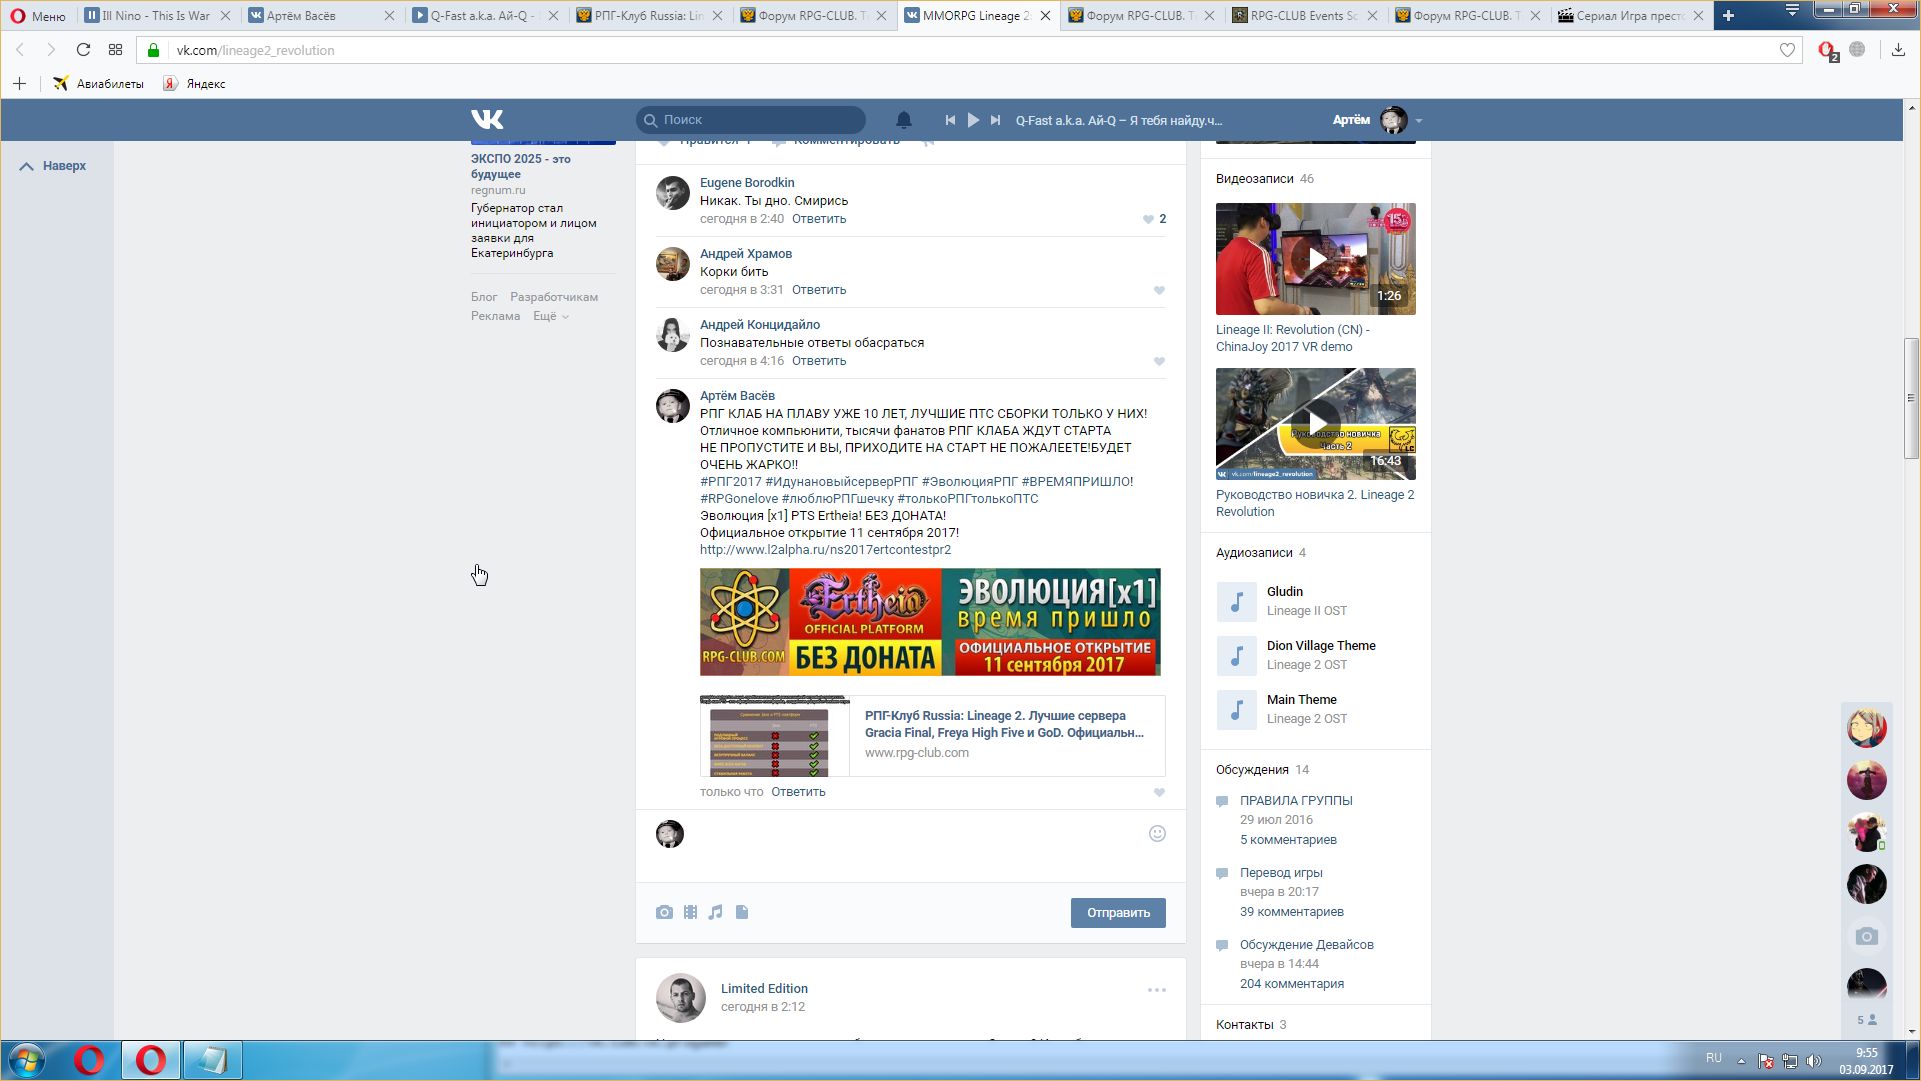
Task: Reload the current page
Action: [83, 50]
